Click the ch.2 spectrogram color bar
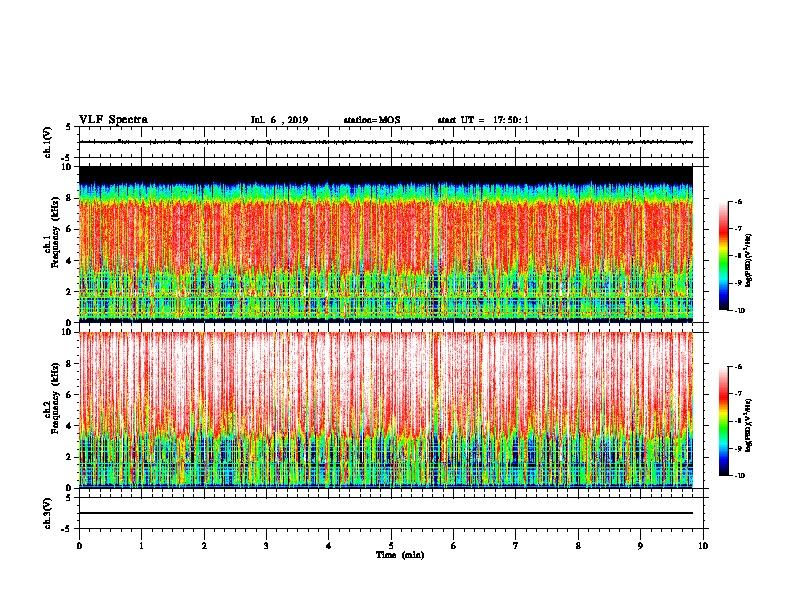This screenshot has width=792, height=612. [x=723, y=421]
